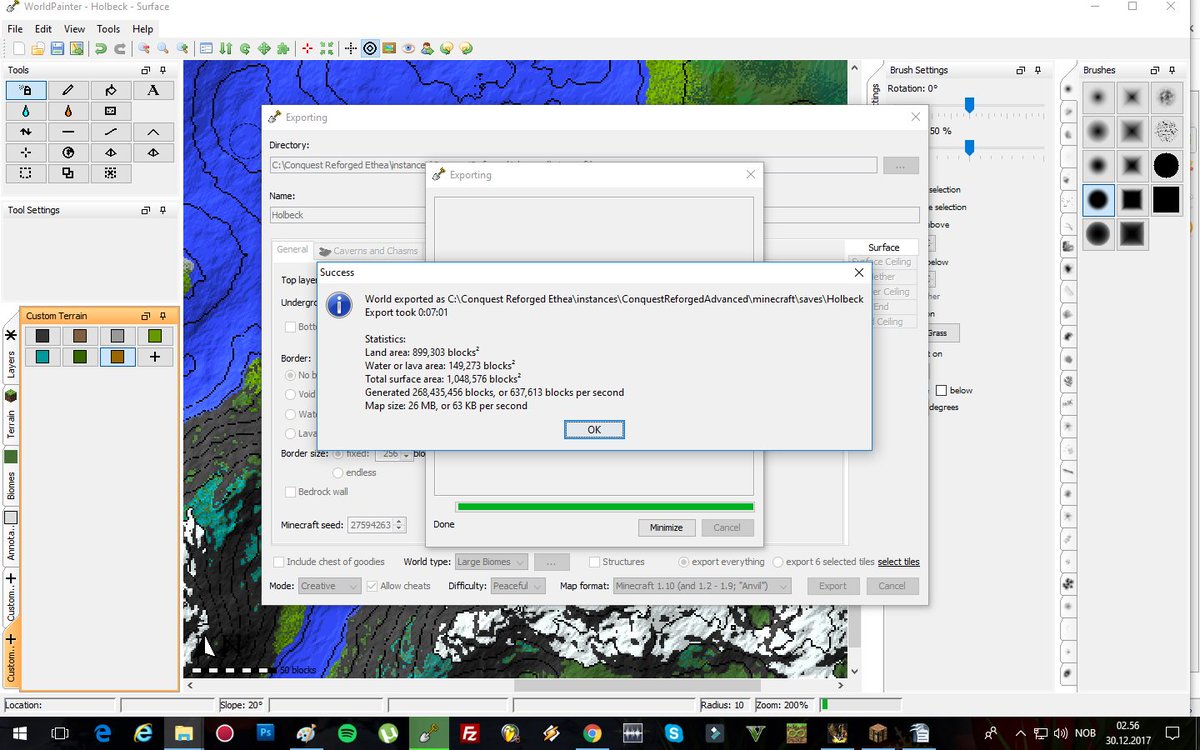Select the large round soft brush
The height and width of the screenshot is (750, 1200).
1099,234
